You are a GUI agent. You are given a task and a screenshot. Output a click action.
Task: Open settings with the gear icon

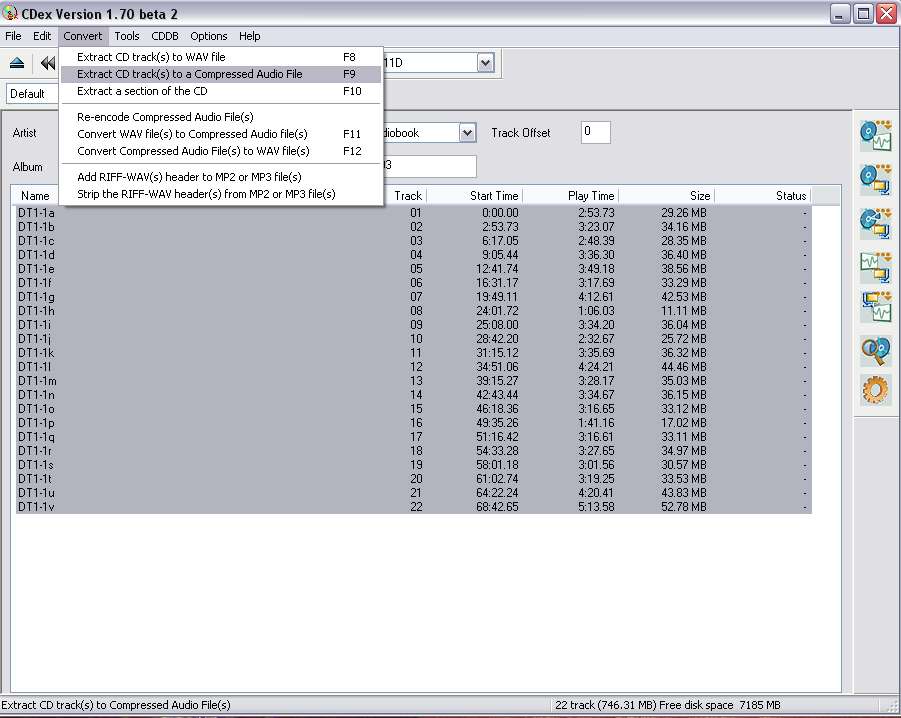pos(875,391)
